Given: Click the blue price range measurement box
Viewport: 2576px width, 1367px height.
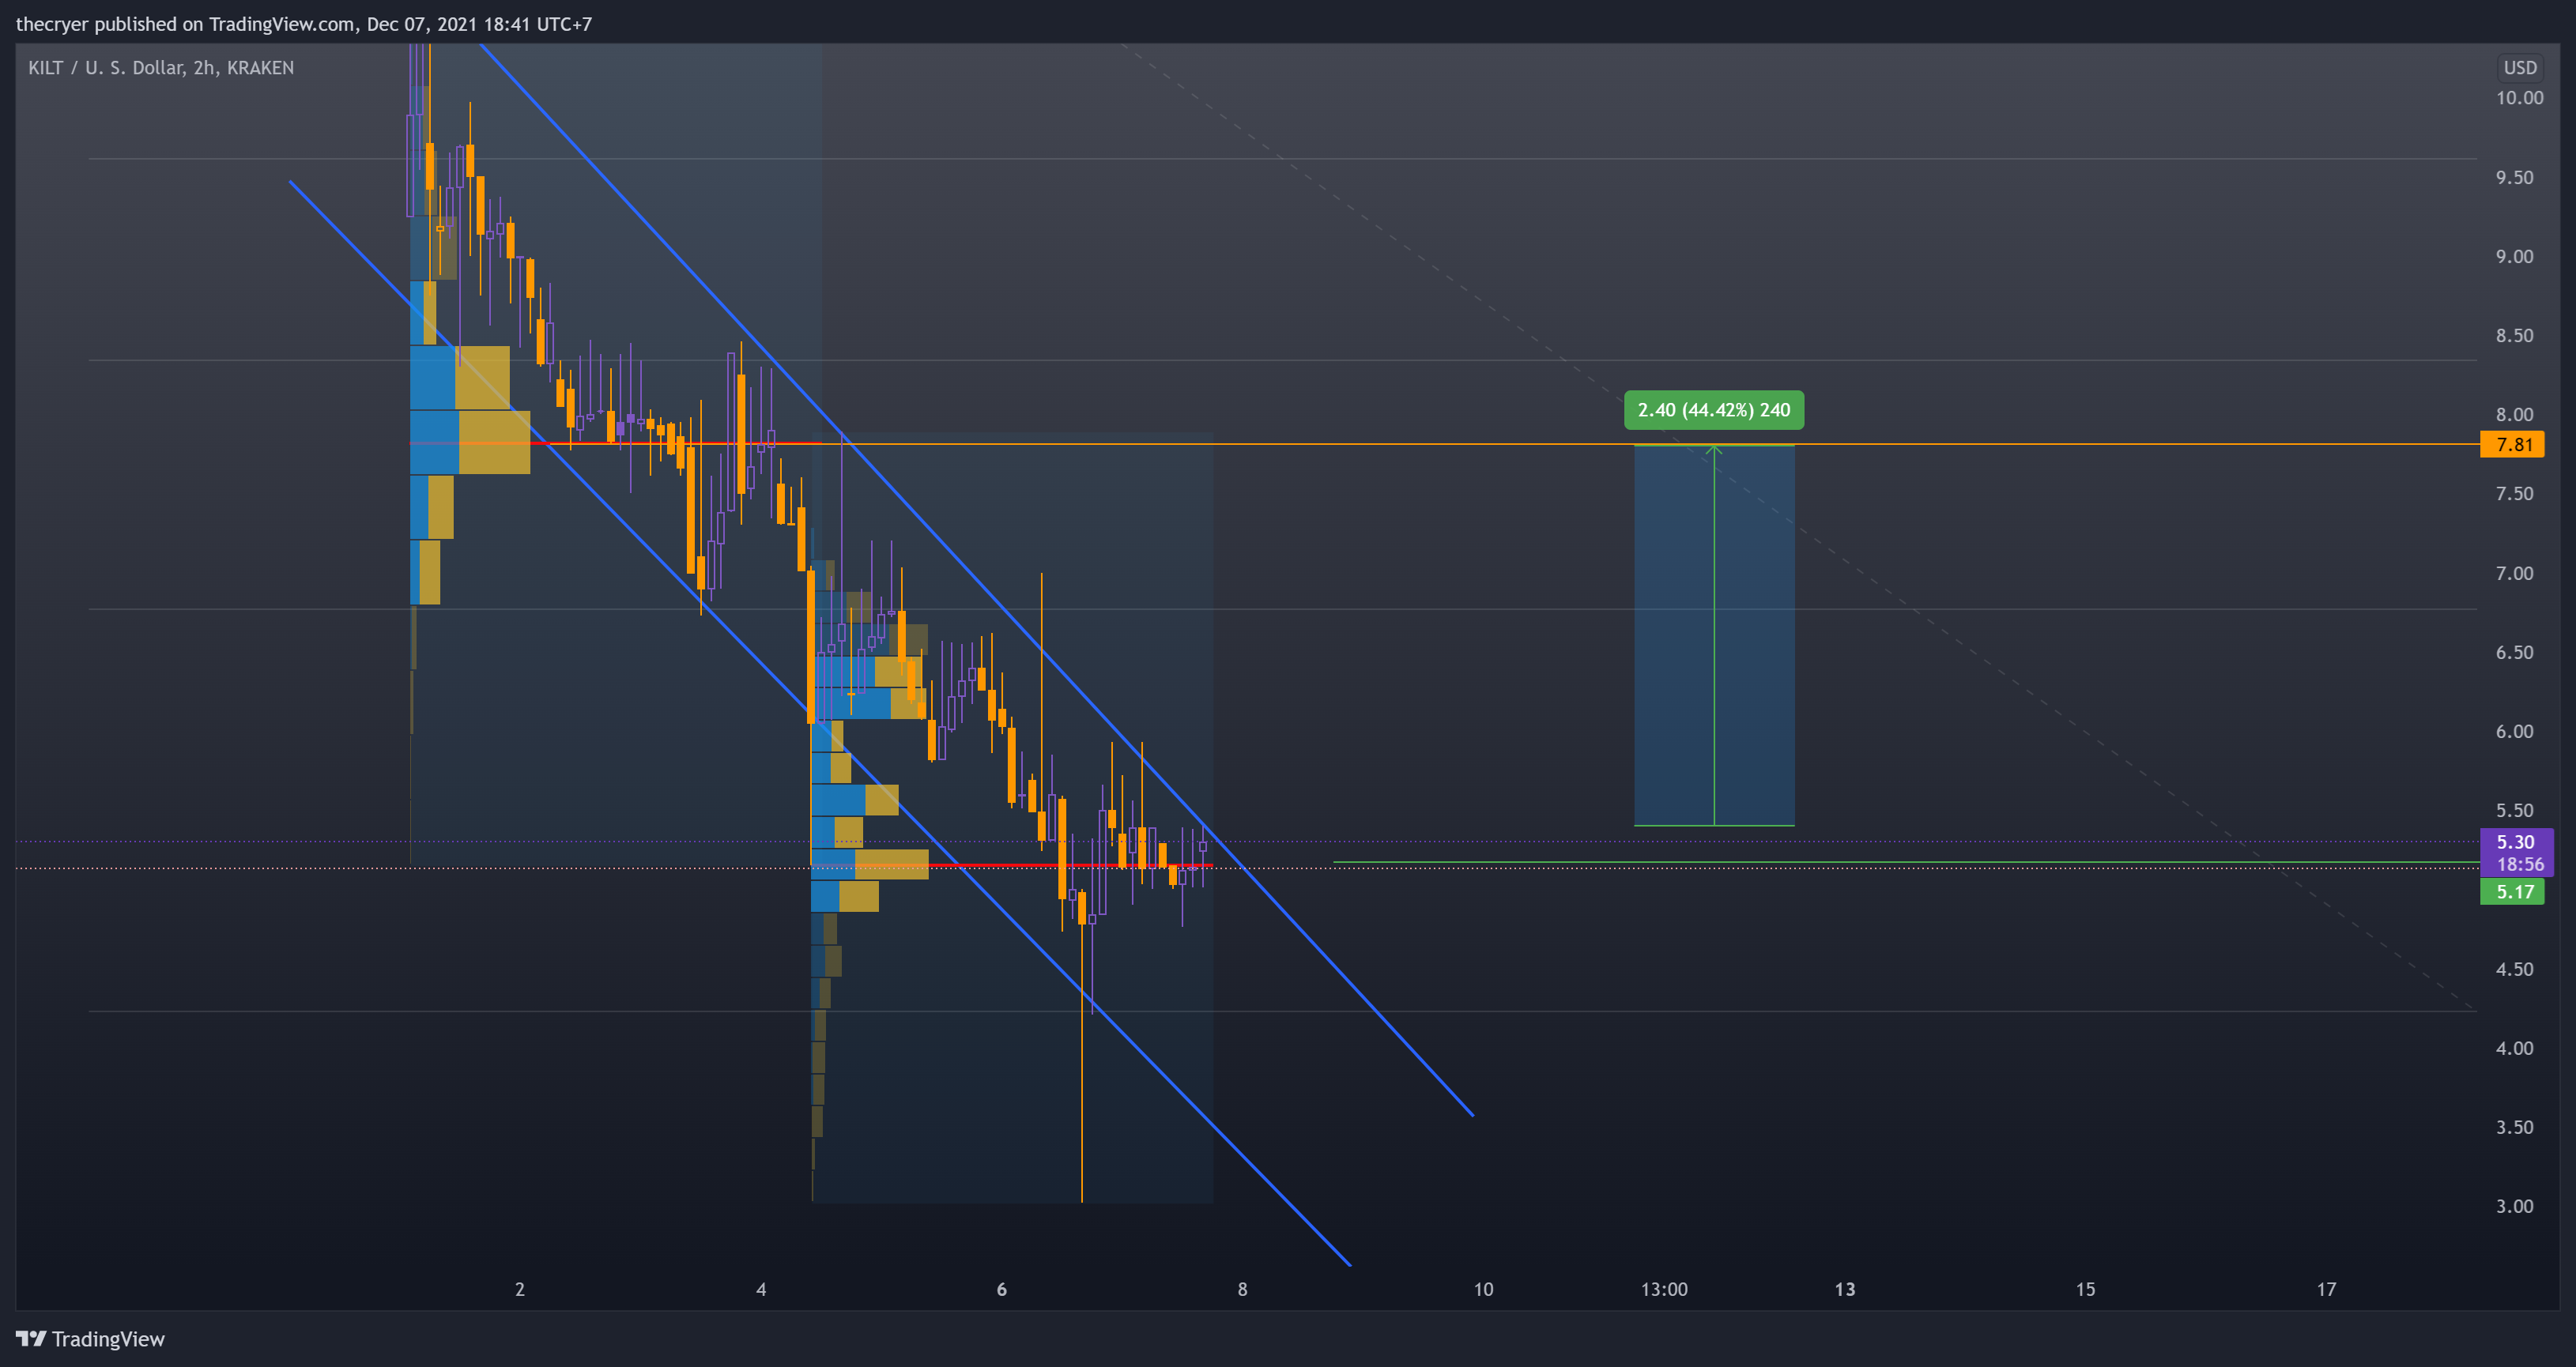Looking at the screenshot, I should click(1714, 635).
